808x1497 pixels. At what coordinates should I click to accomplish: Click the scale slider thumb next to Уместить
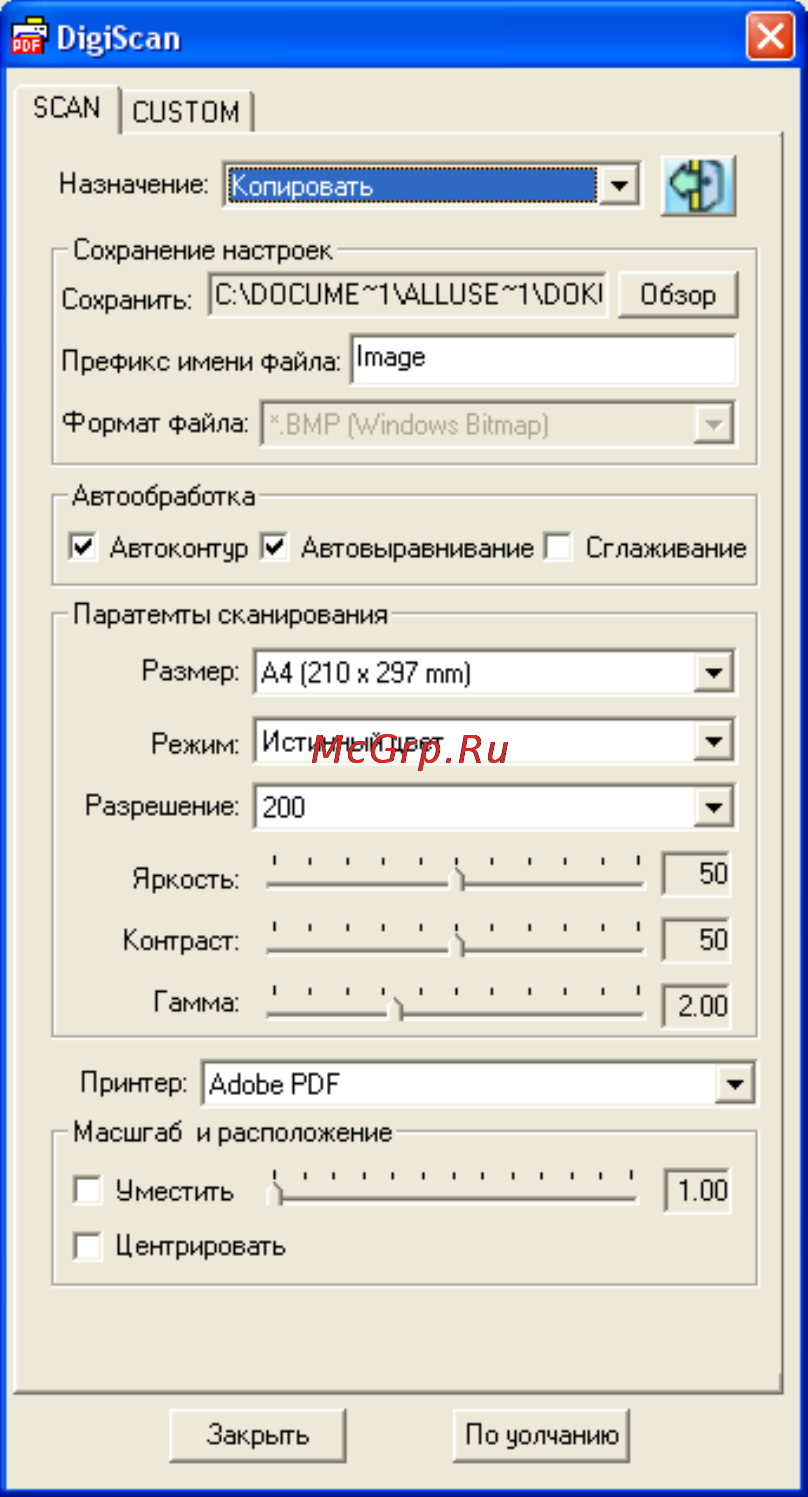278,1191
